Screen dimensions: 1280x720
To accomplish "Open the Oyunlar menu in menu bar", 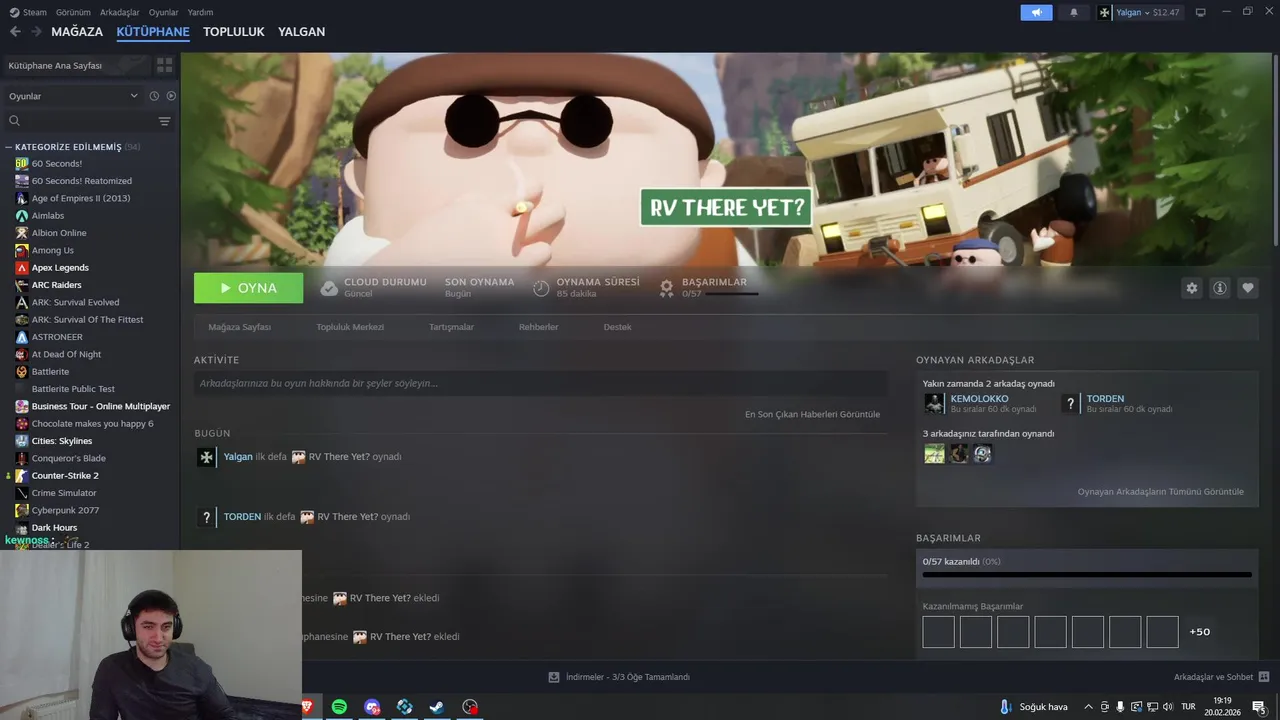I will coord(163,12).
